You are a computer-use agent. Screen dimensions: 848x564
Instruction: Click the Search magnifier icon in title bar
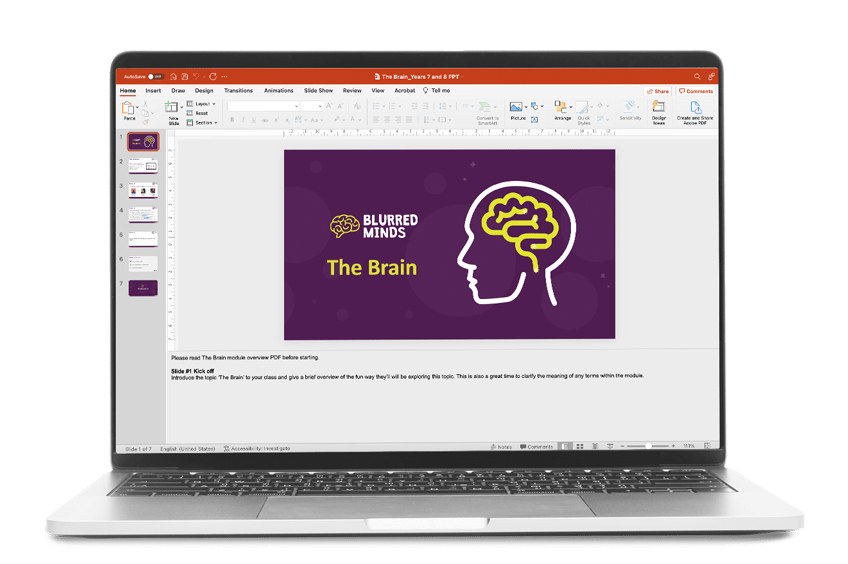697,77
